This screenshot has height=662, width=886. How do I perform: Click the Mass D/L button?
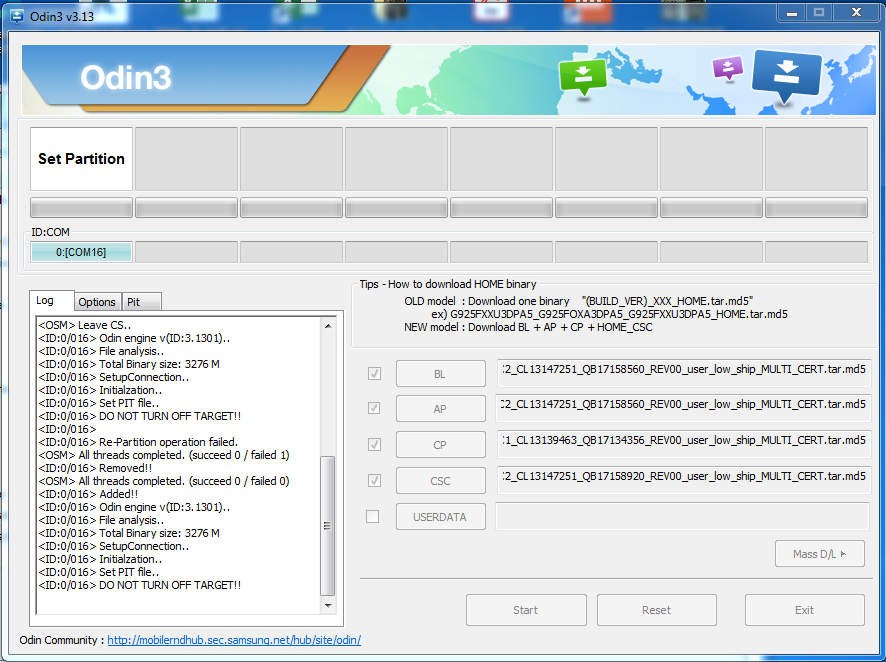(820, 554)
